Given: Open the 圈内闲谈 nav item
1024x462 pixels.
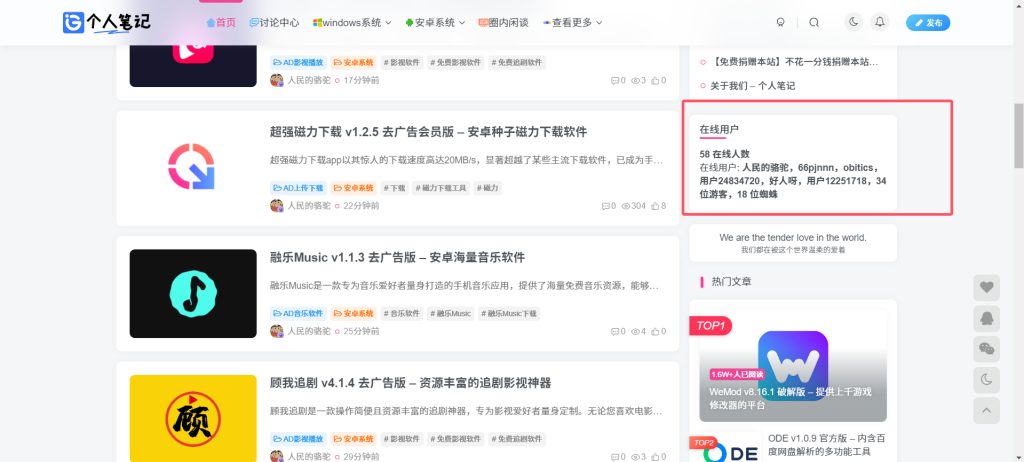Looking at the screenshot, I should [x=503, y=22].
